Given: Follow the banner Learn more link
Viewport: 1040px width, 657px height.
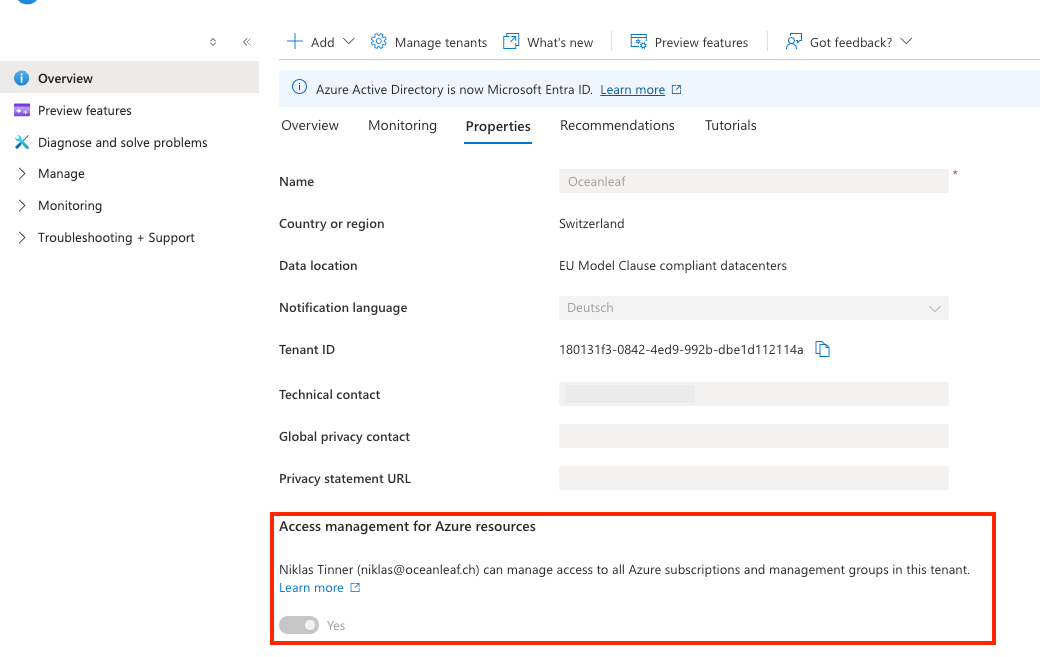Looking at the screenshot, I should pos(632,90).
